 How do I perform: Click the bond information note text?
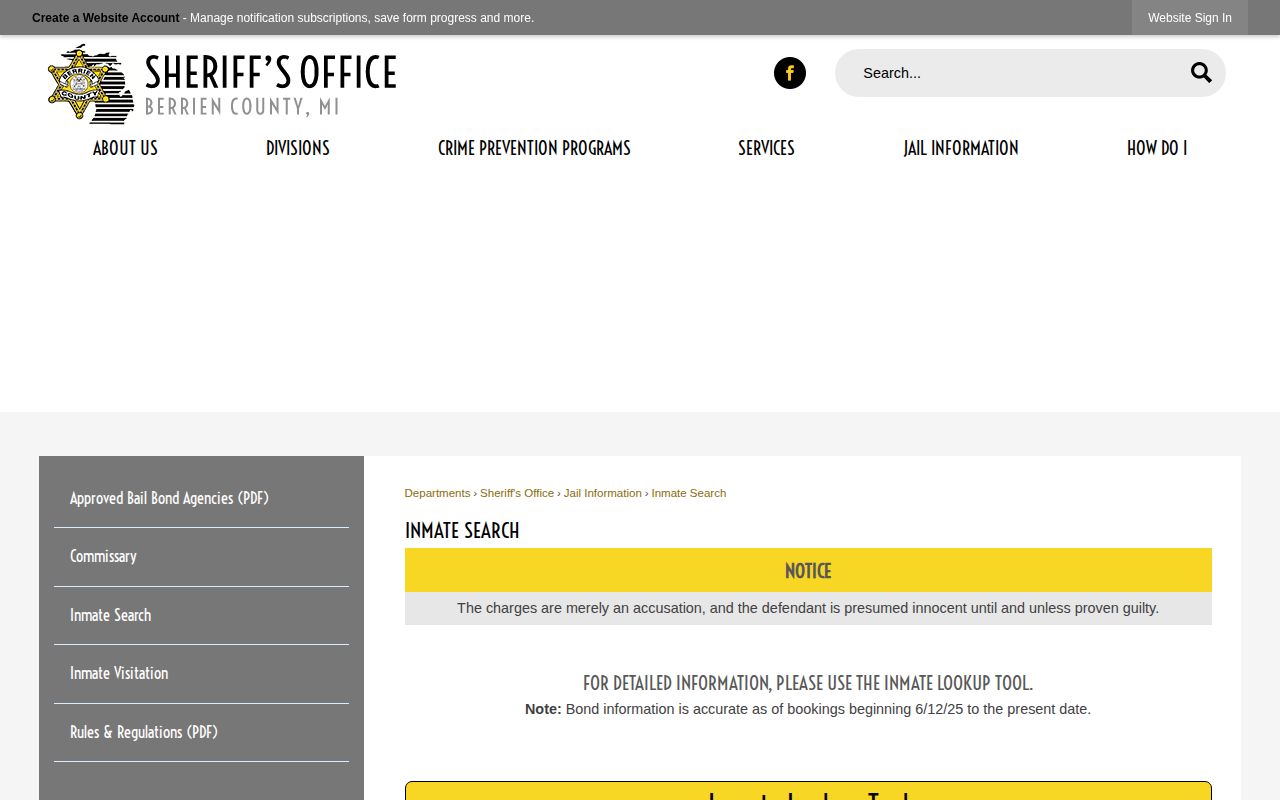pyautogui.click(x=808, y=709)
